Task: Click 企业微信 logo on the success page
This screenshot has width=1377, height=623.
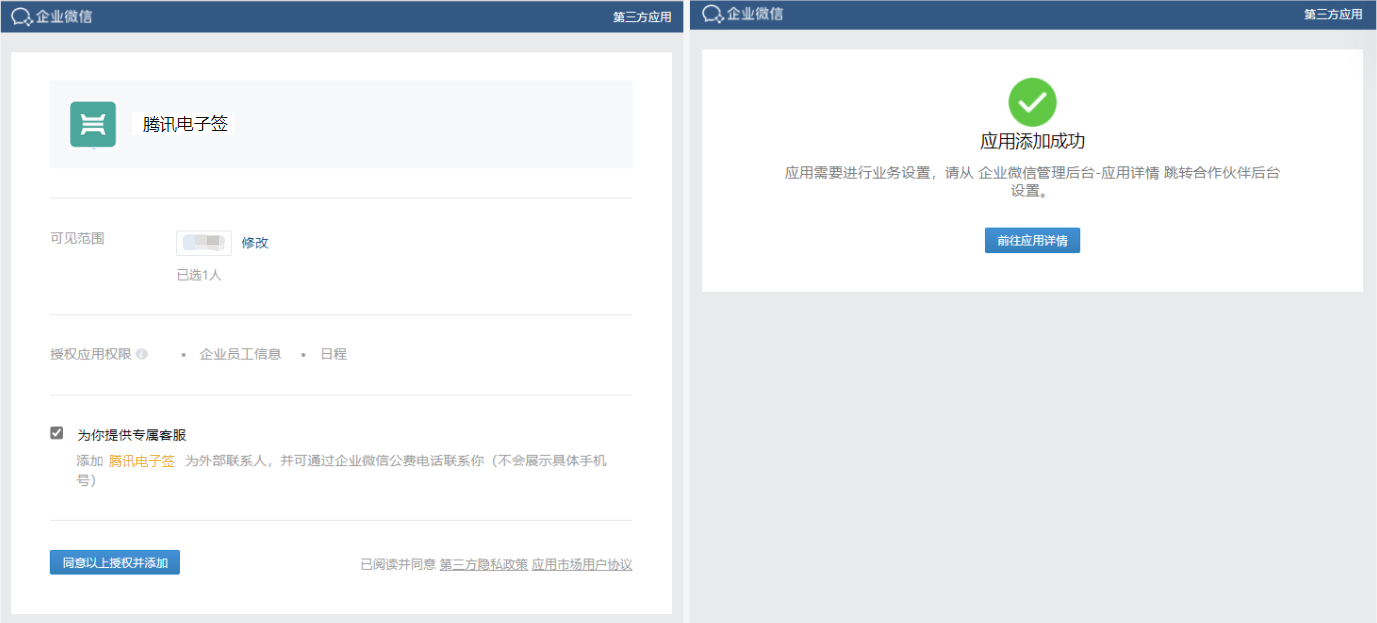Action: point(743,14)
